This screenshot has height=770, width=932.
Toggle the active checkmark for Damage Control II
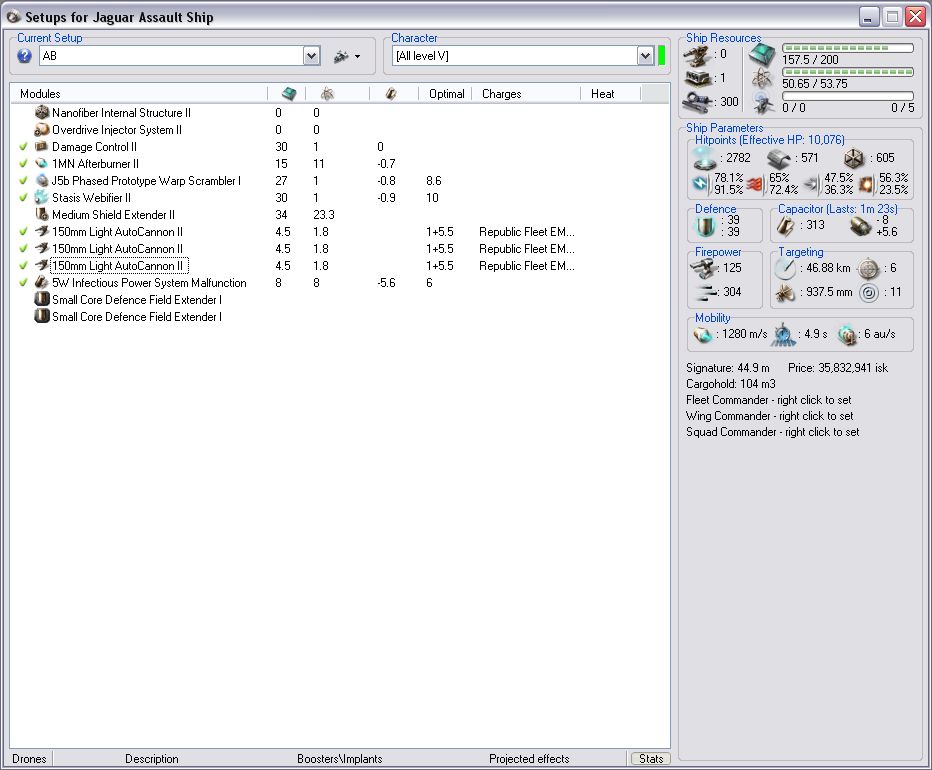[23, 147]
